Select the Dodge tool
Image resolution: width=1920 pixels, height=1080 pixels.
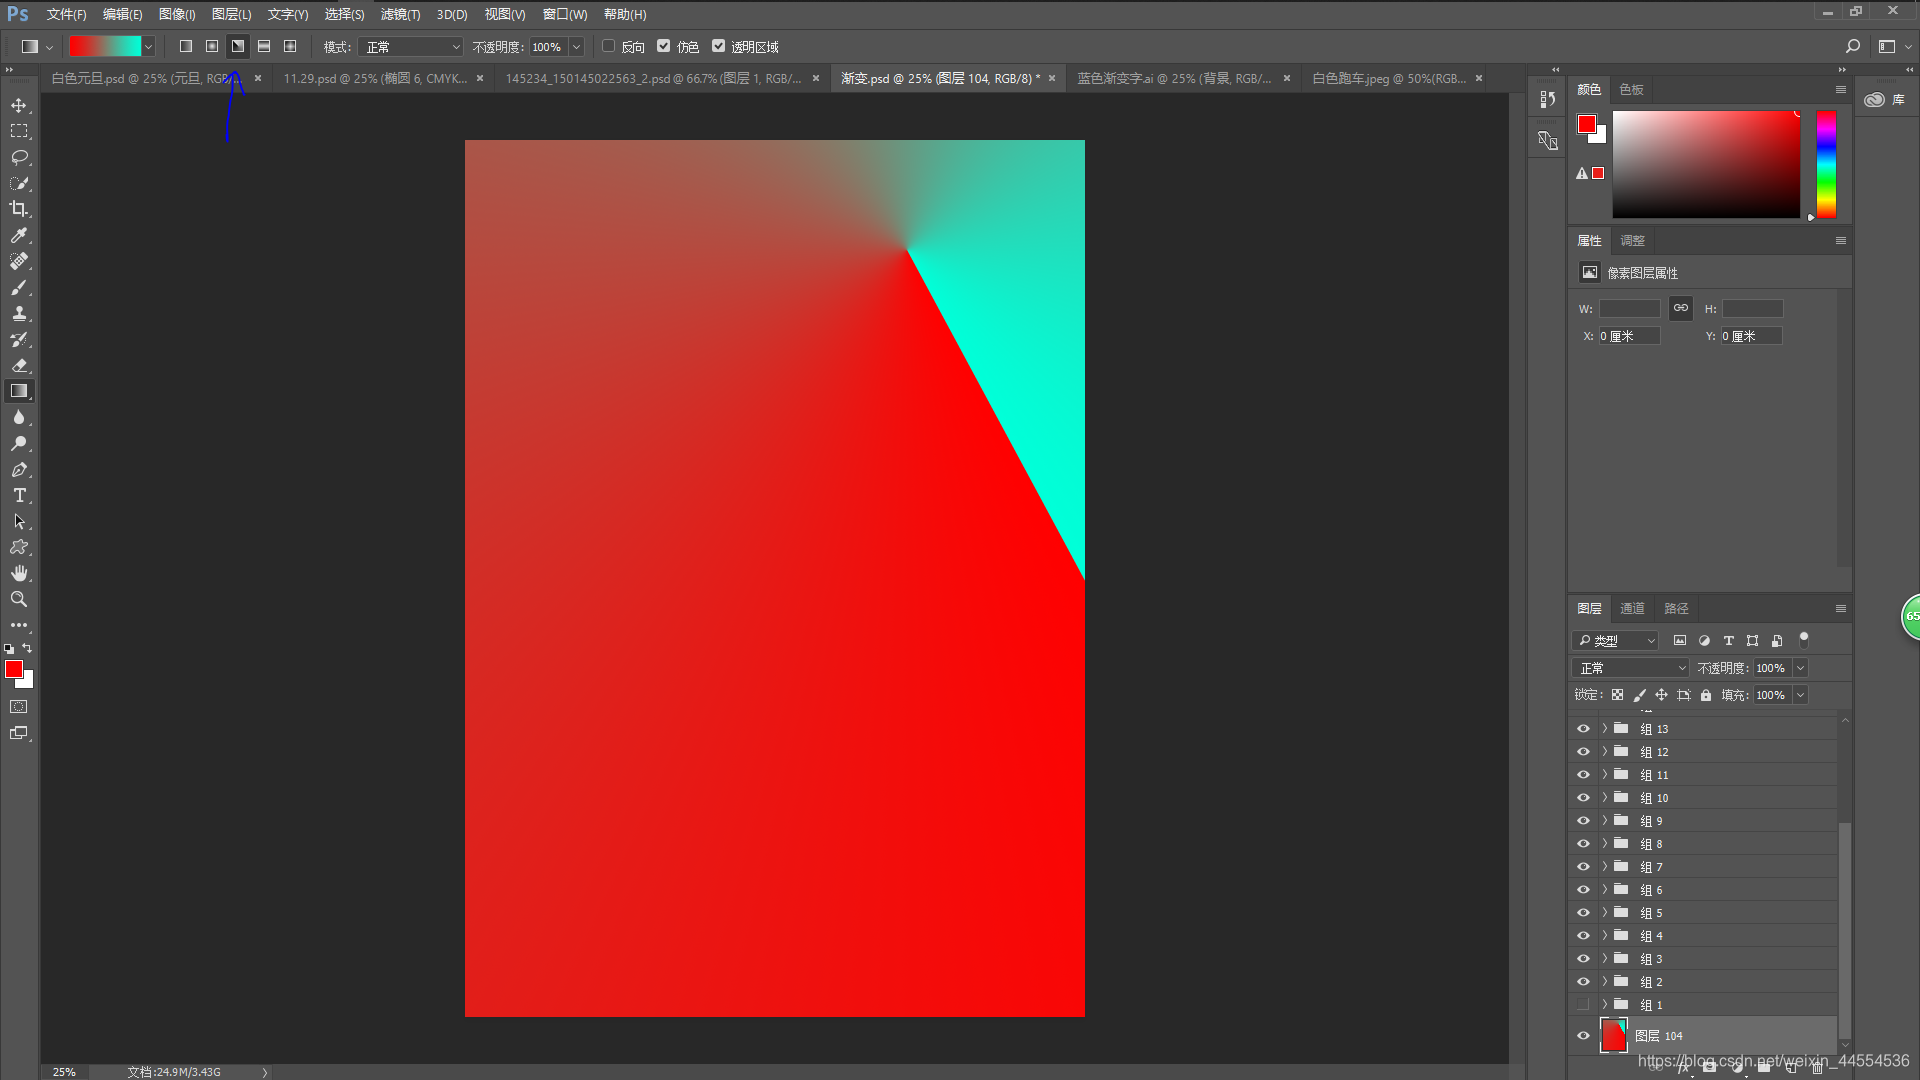19,443
